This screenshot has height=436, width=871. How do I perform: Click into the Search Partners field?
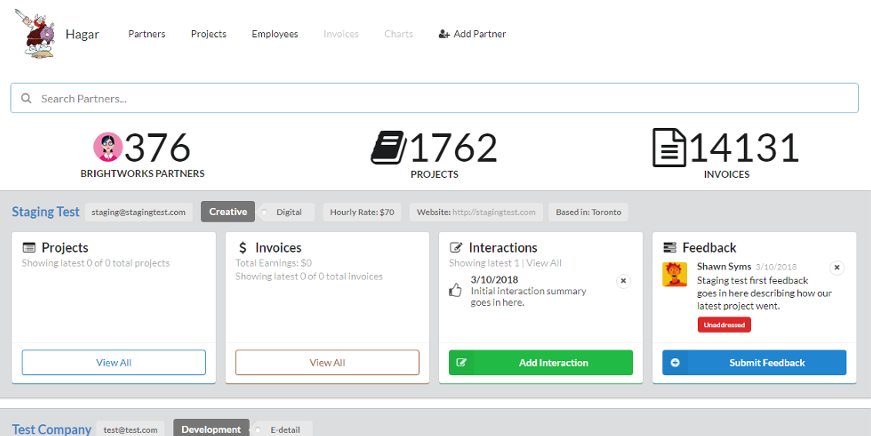[440, 99]
